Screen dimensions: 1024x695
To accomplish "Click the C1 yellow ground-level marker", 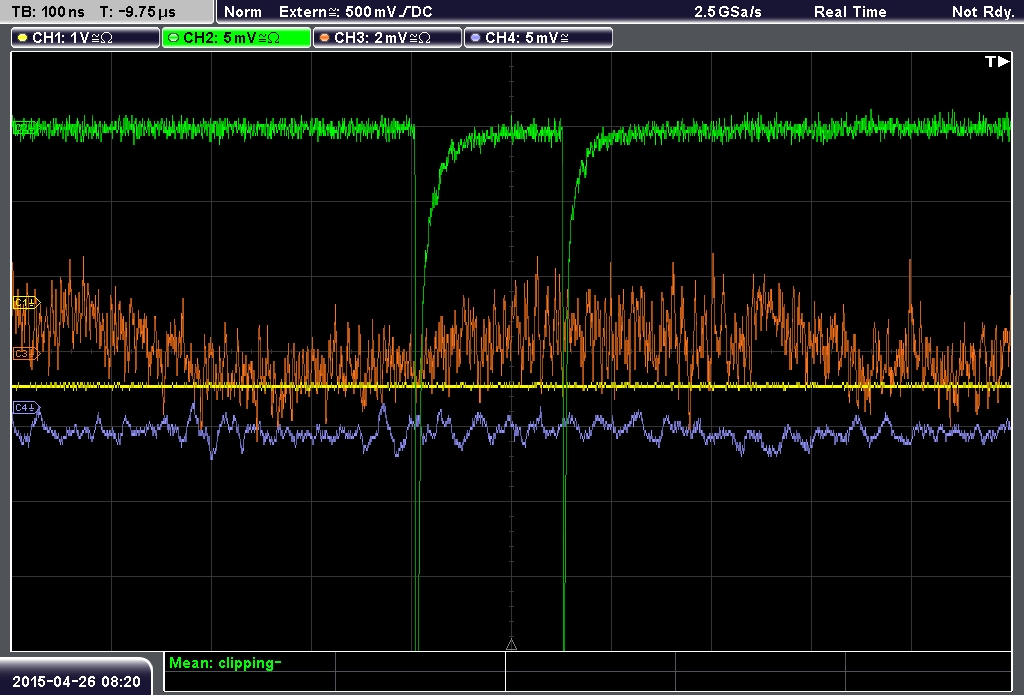I will click(x=27, y=302).
